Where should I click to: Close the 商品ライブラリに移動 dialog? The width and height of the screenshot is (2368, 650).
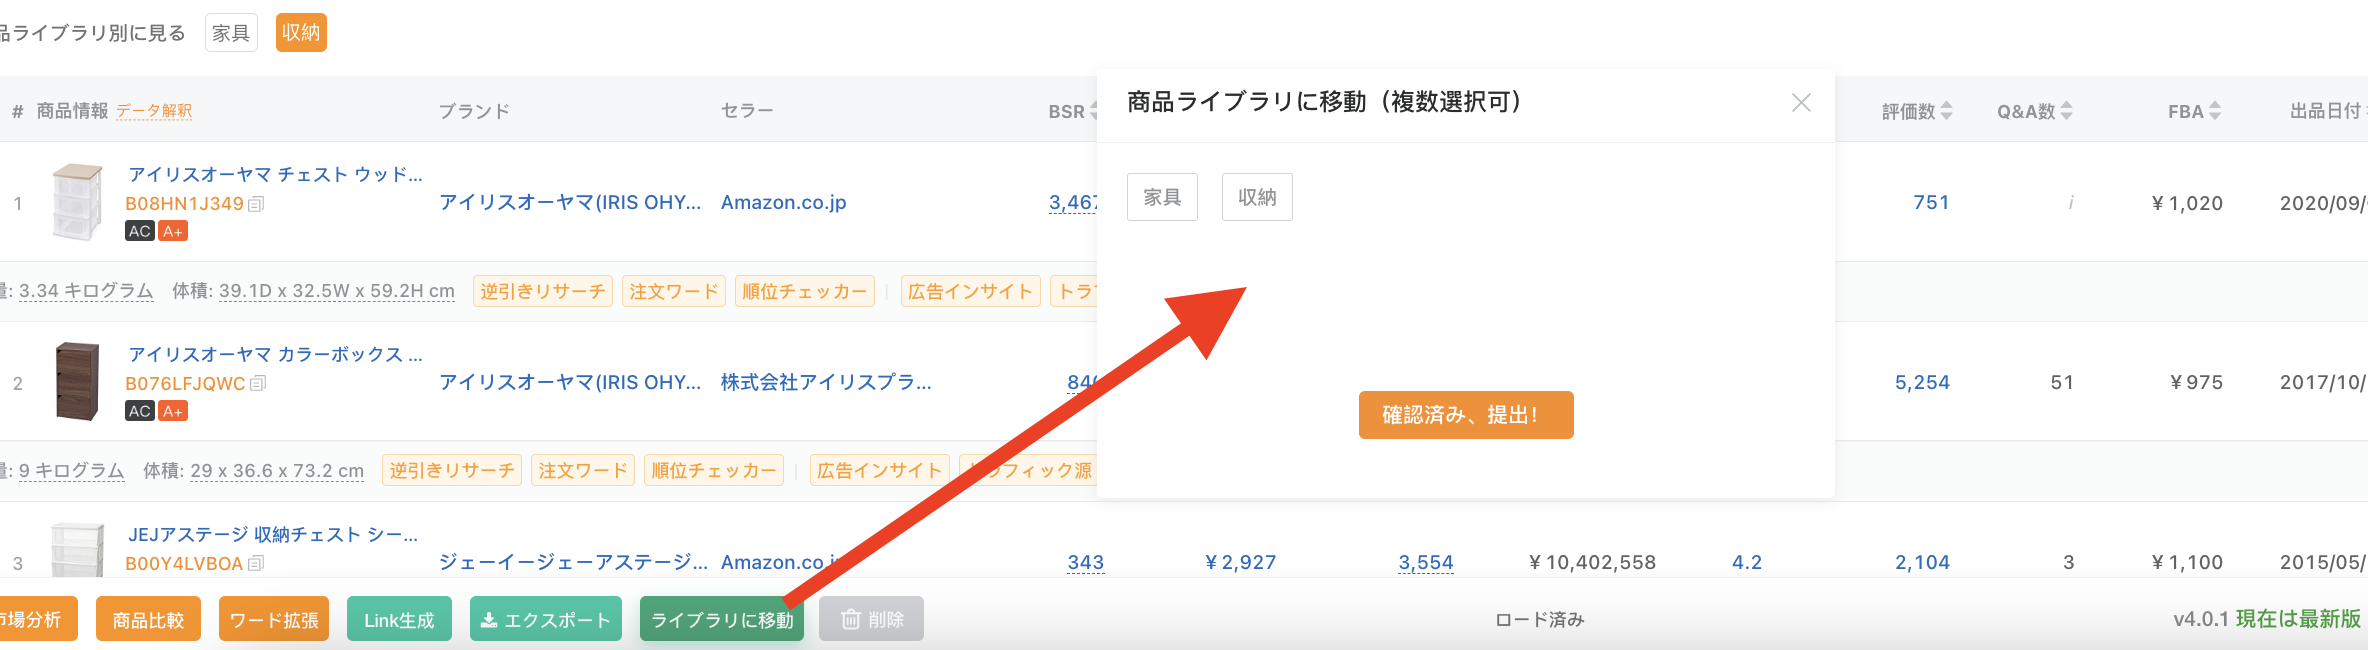click(x=1801, y=103)
